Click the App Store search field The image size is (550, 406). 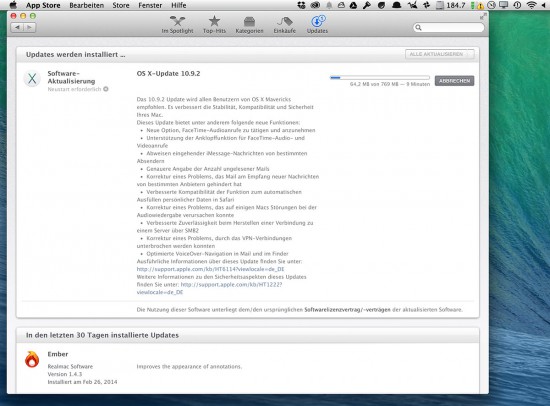[x=448, y=27]
